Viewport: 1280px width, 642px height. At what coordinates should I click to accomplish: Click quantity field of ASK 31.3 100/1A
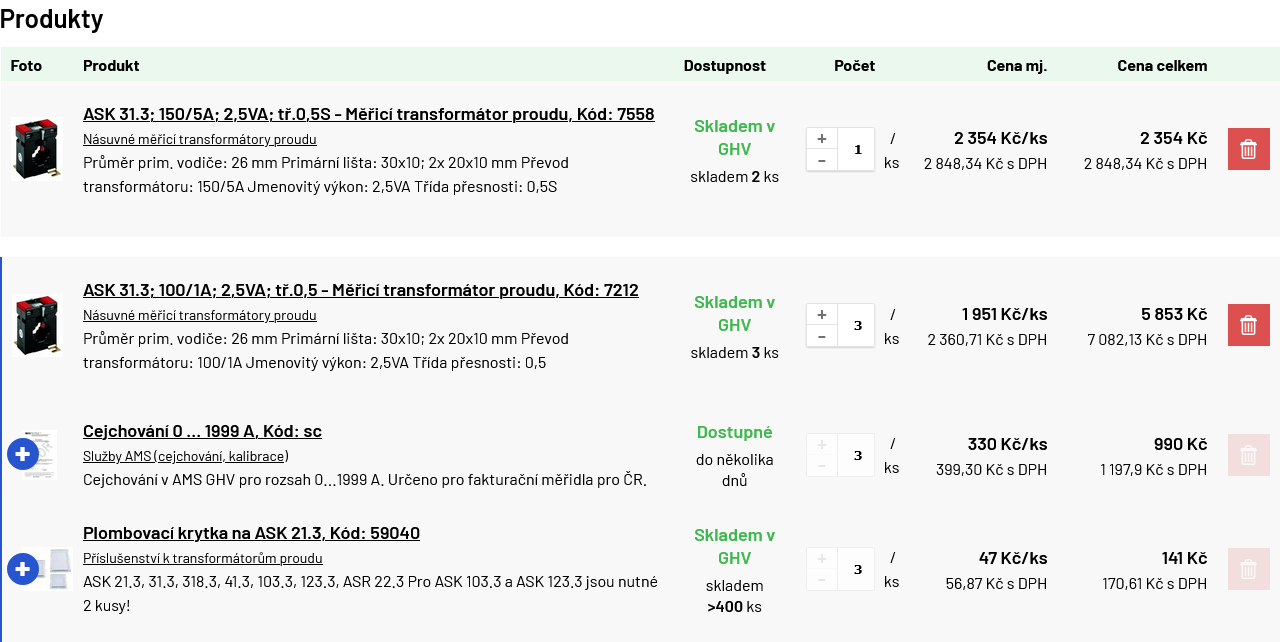[x=857, y=325]
